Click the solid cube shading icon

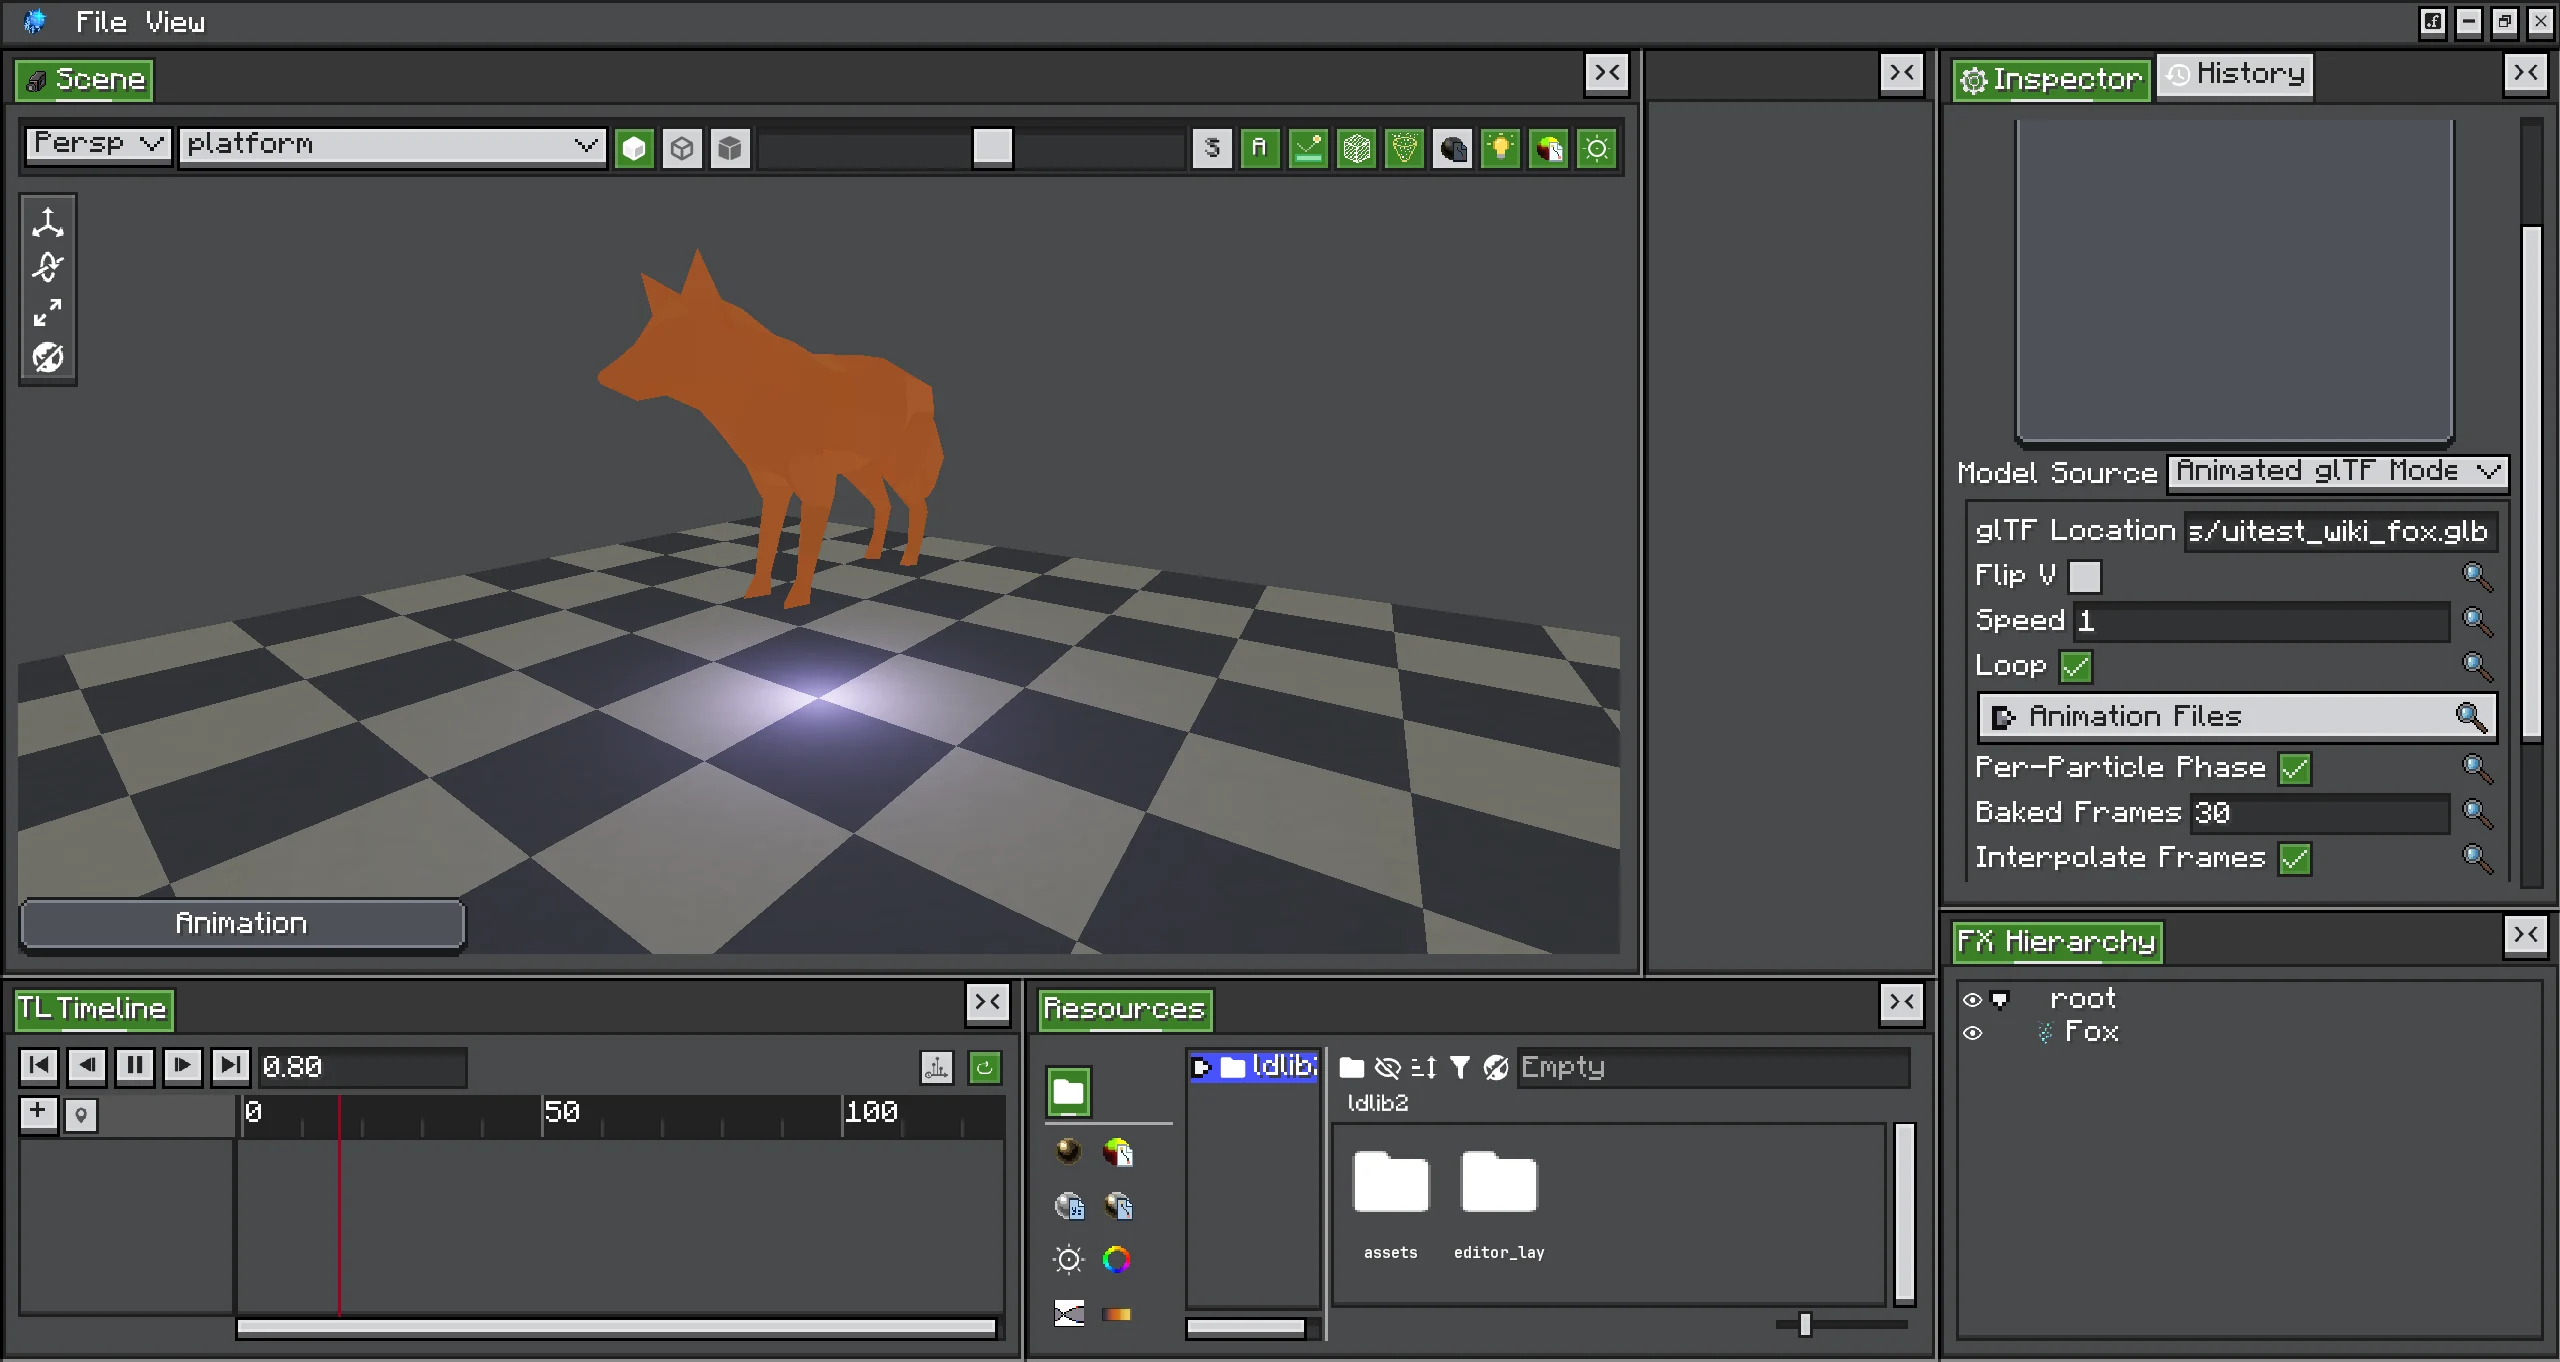(634, 149)
